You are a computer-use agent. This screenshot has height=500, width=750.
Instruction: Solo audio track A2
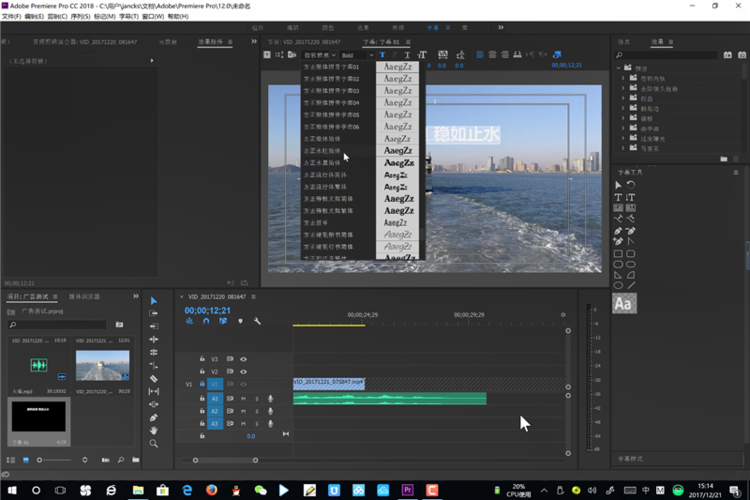[257, 411]
